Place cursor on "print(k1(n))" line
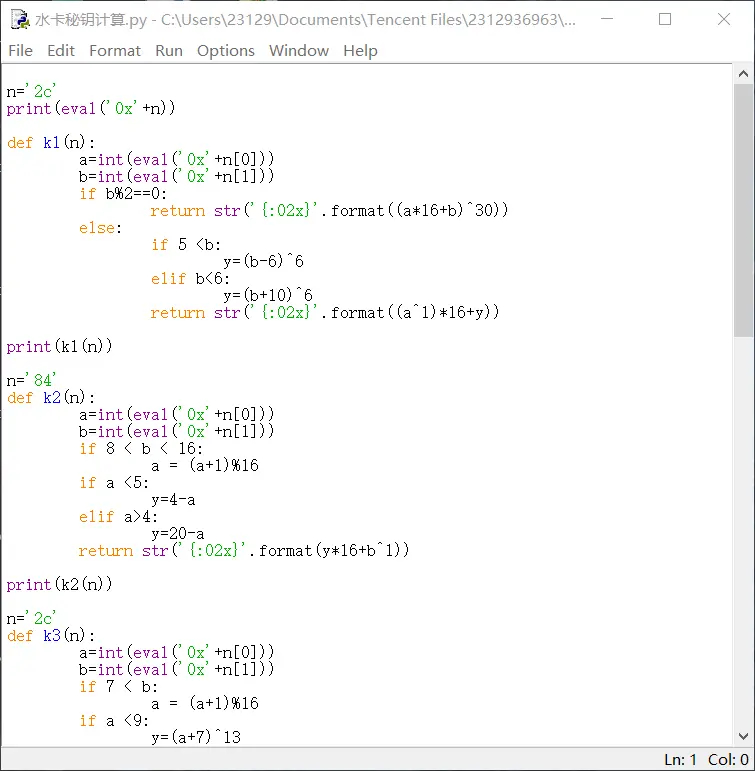Image resolution: width=755 pixels, height=771 pixels. point(60,346)
